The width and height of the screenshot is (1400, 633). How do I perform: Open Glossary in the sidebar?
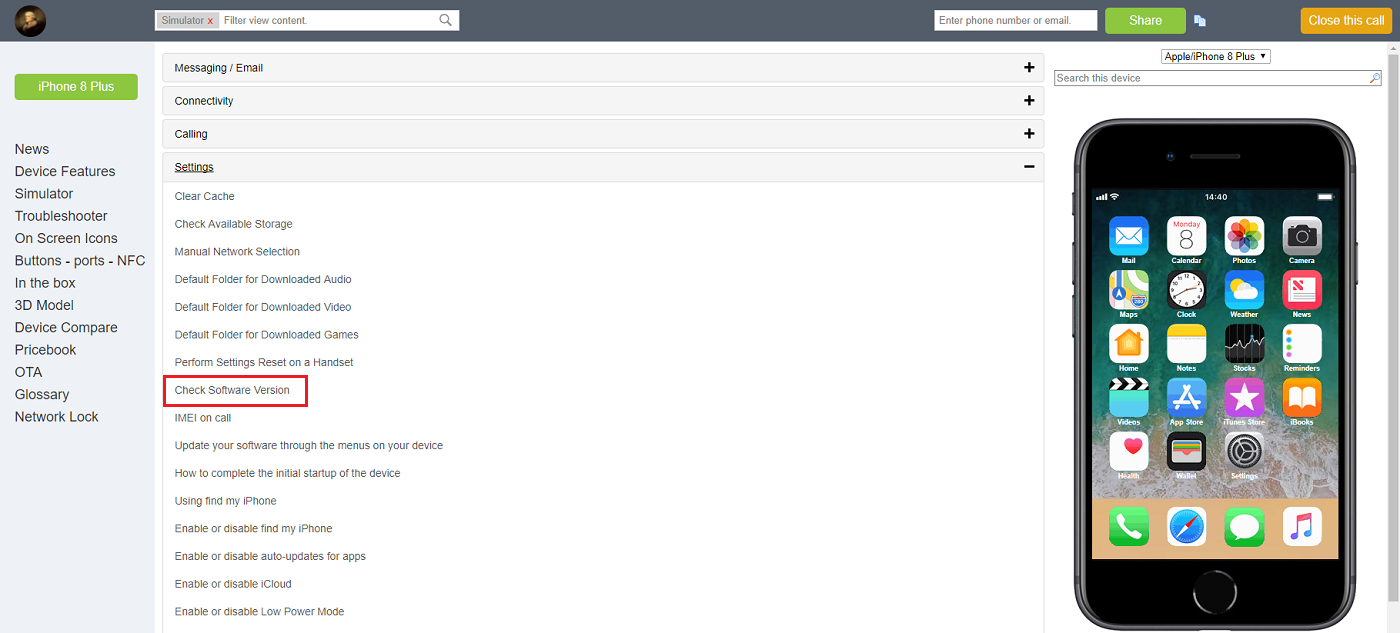tap(42, 394)
